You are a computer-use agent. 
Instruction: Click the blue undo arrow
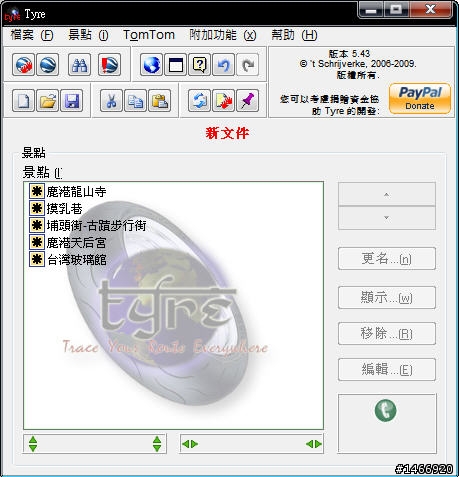pos(223,65)
